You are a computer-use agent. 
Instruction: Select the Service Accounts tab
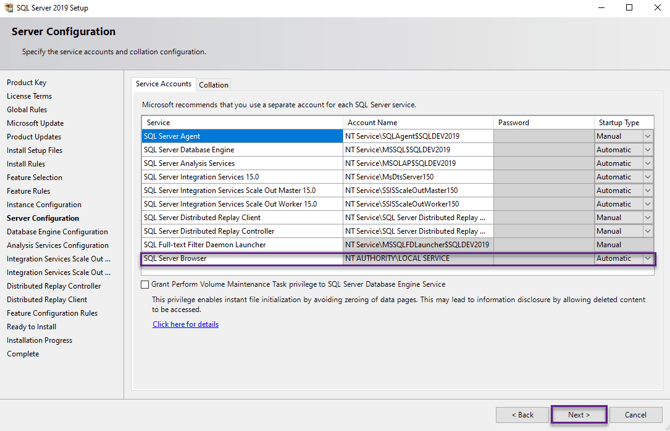[163, 84]
